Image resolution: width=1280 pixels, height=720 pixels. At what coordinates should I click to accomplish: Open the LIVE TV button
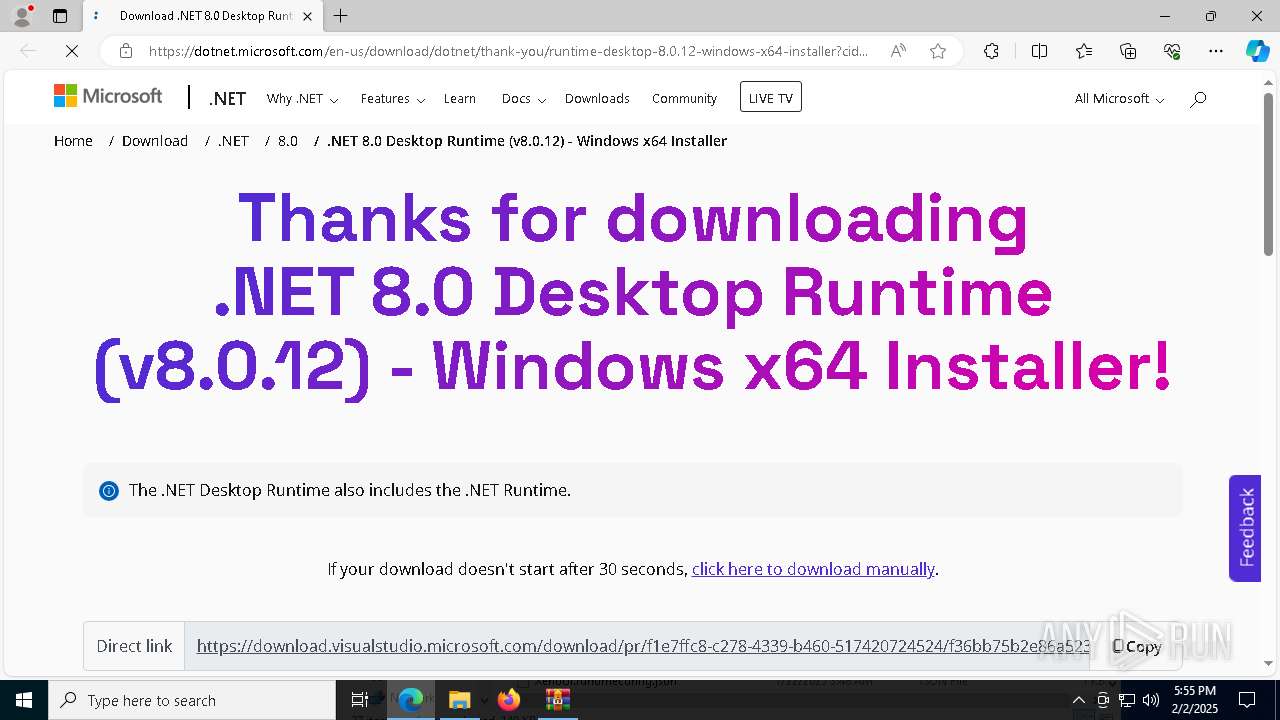[771, 97]
